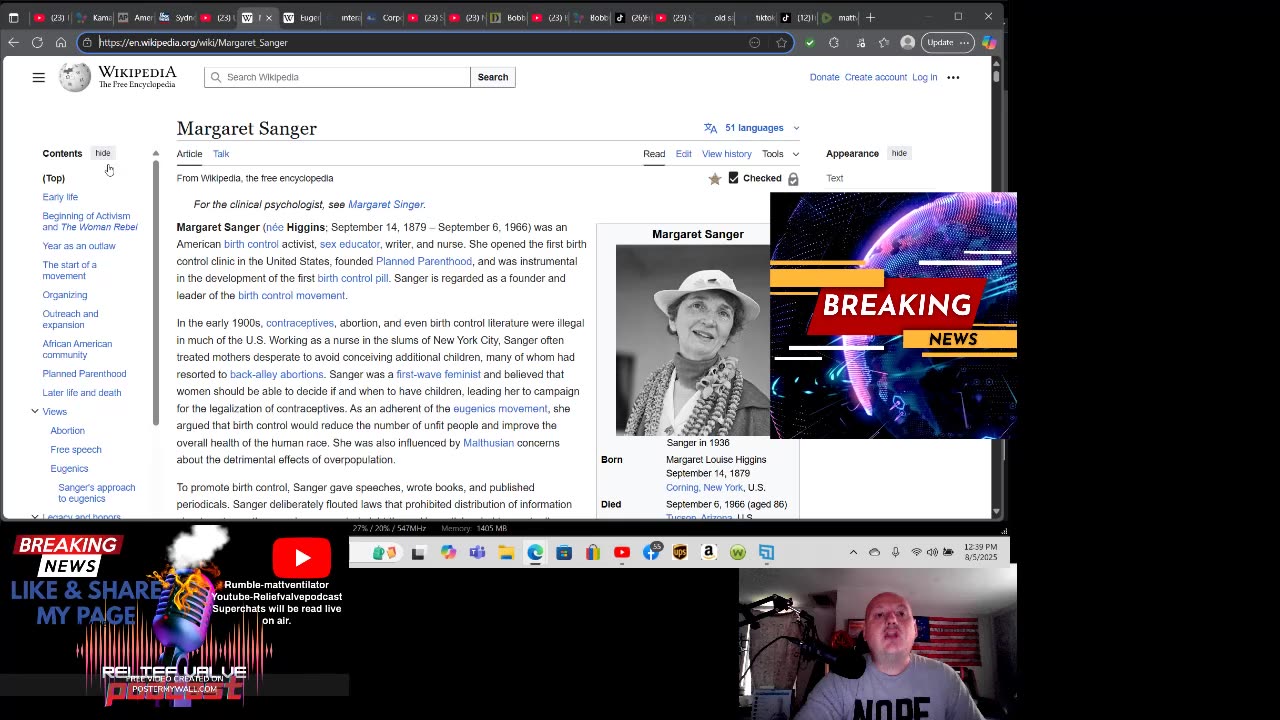Click the Wi-Fi icon in system tray
The width and height of the screenshot is (1280, 720).
coord(916,552)
